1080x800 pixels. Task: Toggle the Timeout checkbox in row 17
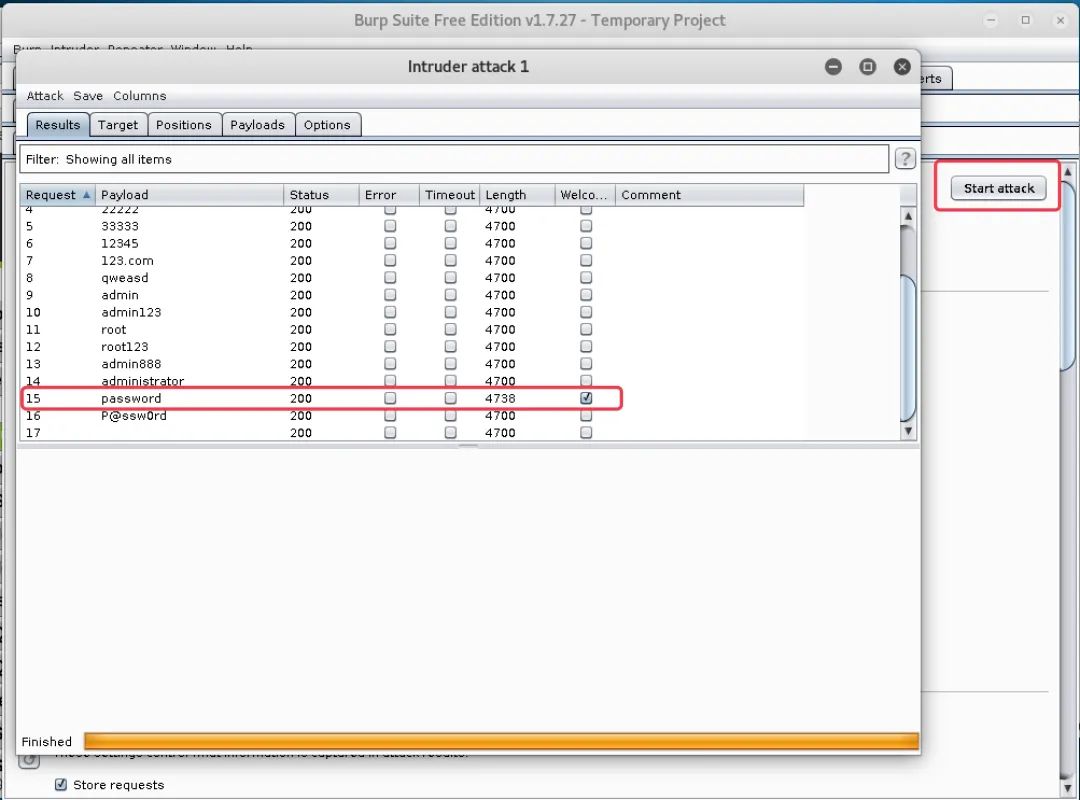click(450, 432)
